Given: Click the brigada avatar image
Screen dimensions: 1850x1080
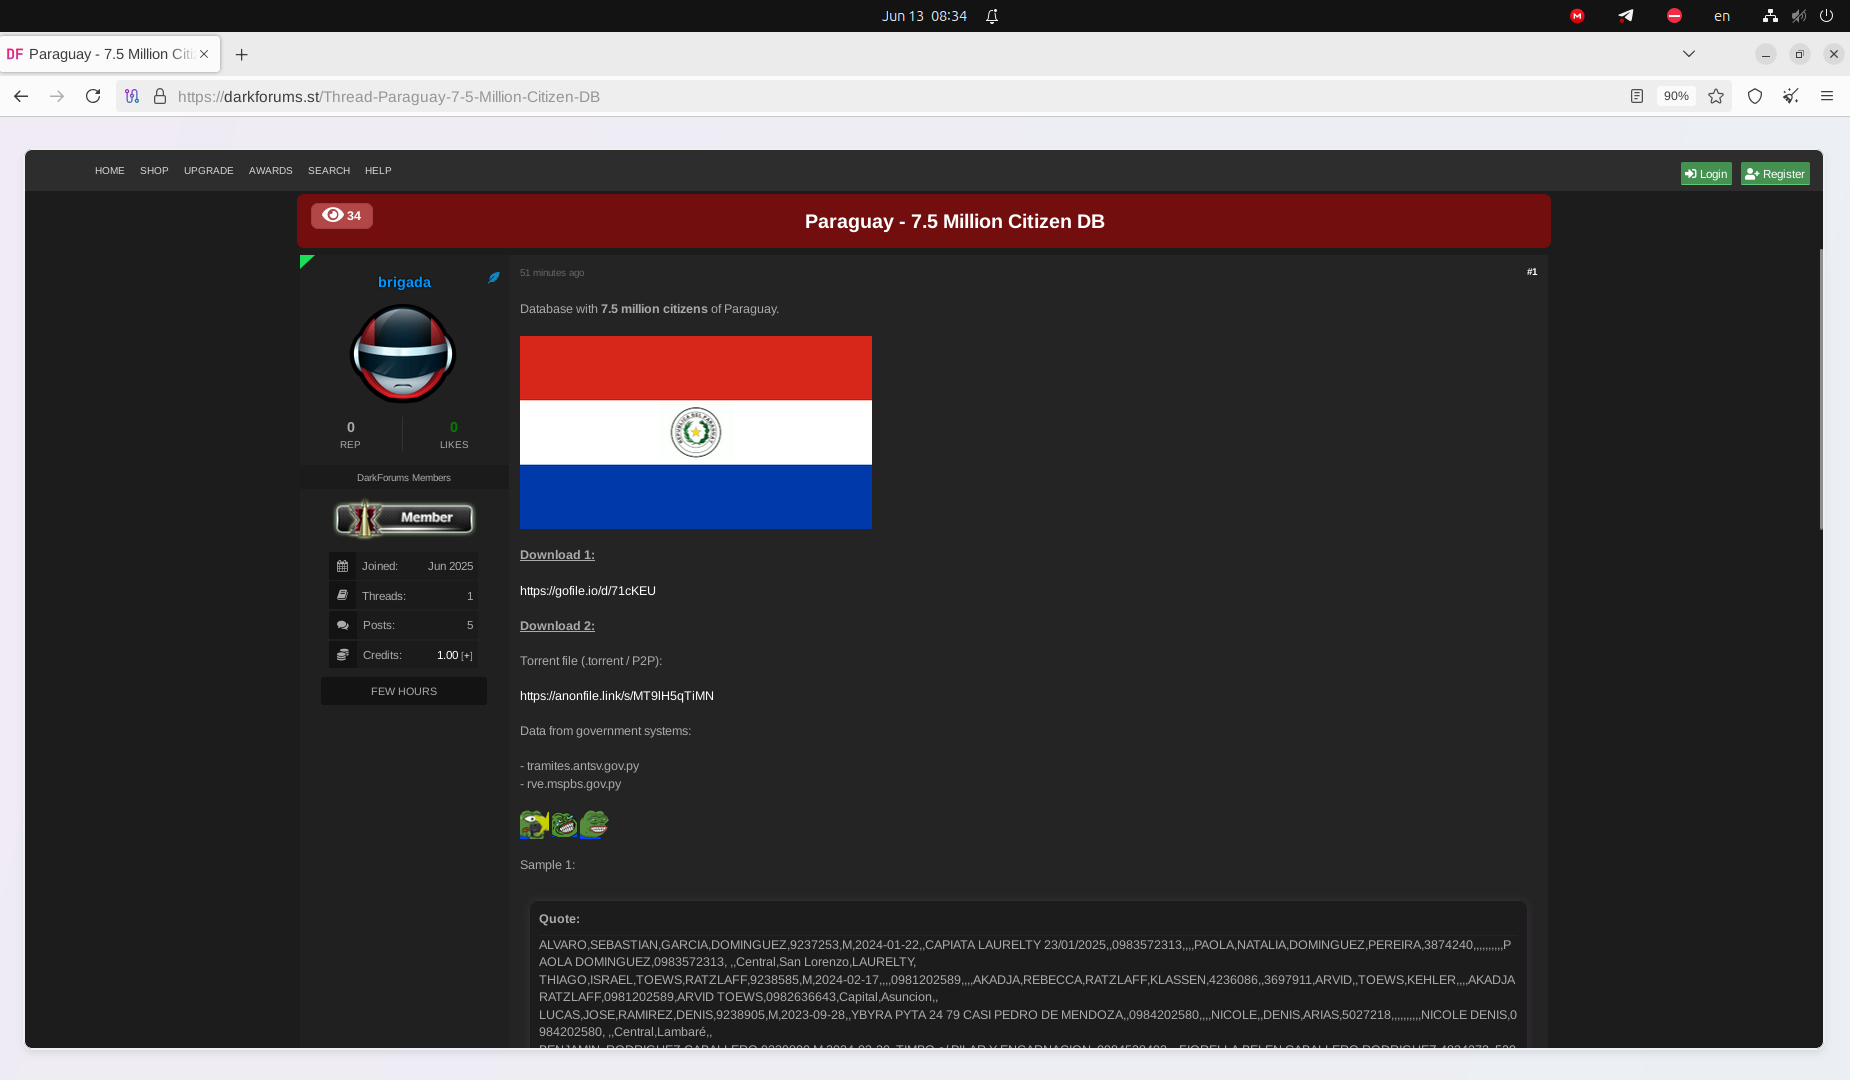Looking at the screenshot, I should [x=403, y=354].
